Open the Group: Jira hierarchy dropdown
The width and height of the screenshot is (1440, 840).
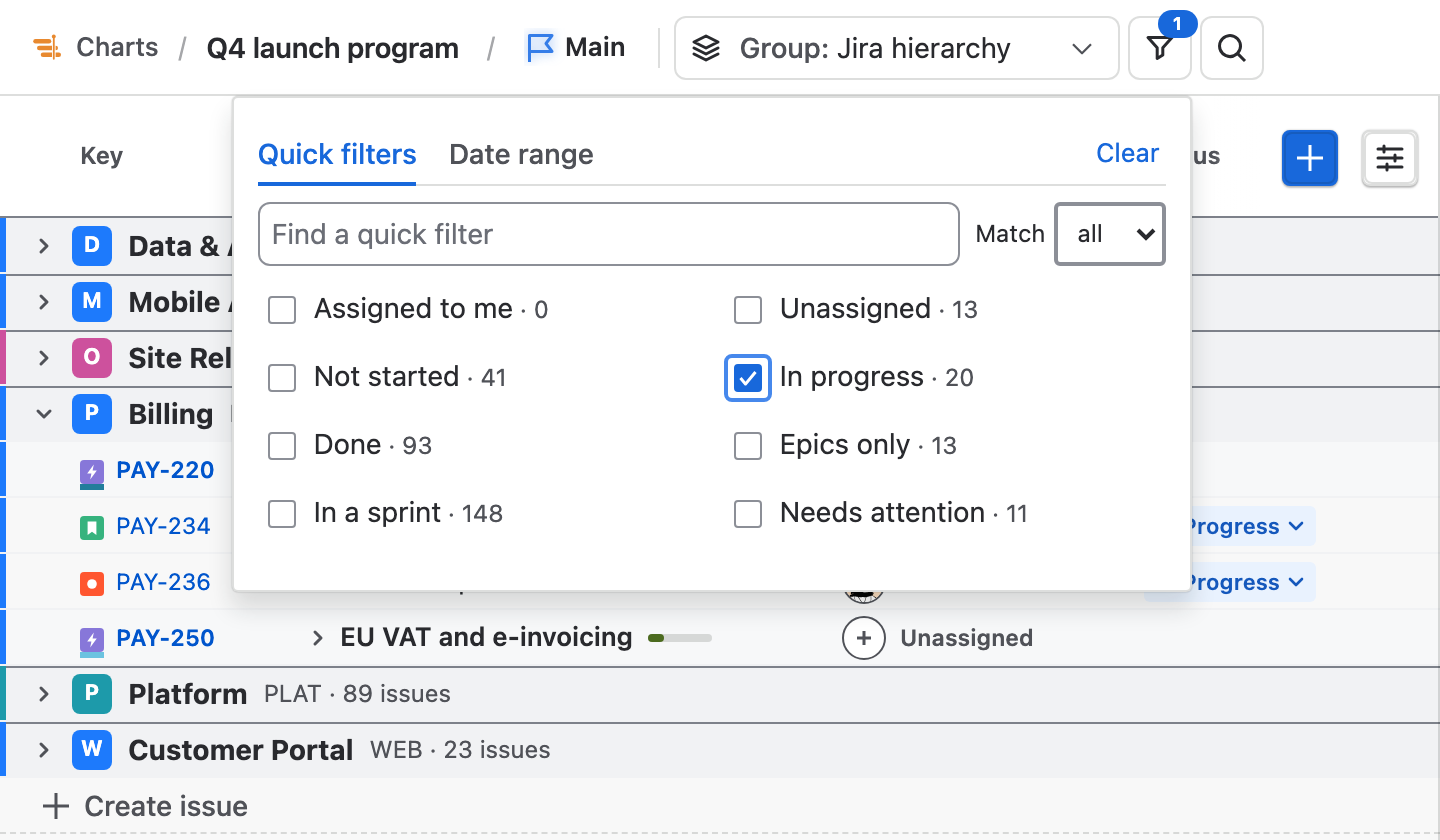click(897, 48)
